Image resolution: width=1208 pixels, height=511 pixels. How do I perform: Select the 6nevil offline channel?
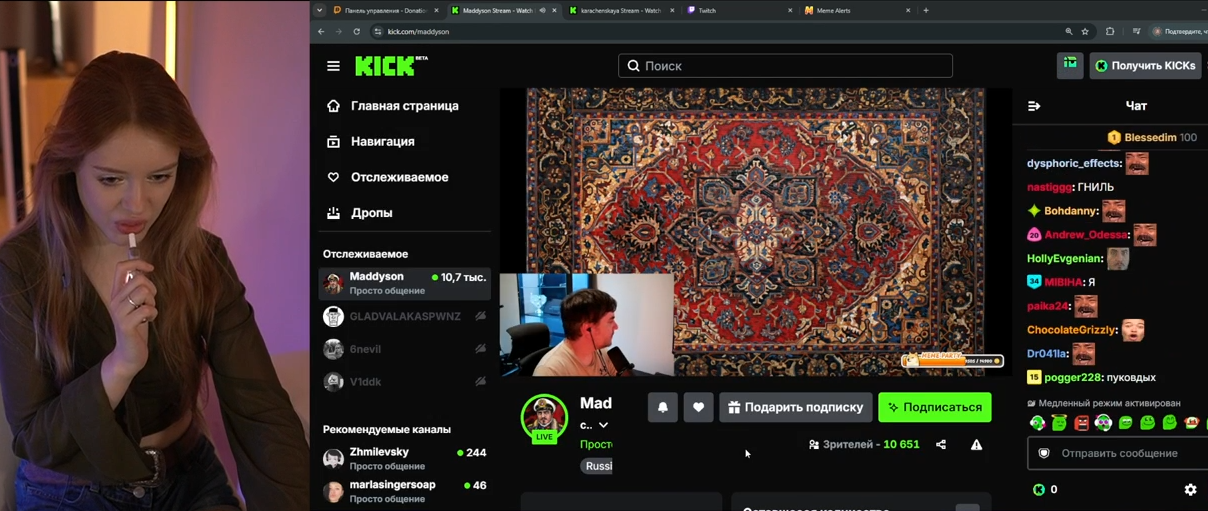[404, 349]
